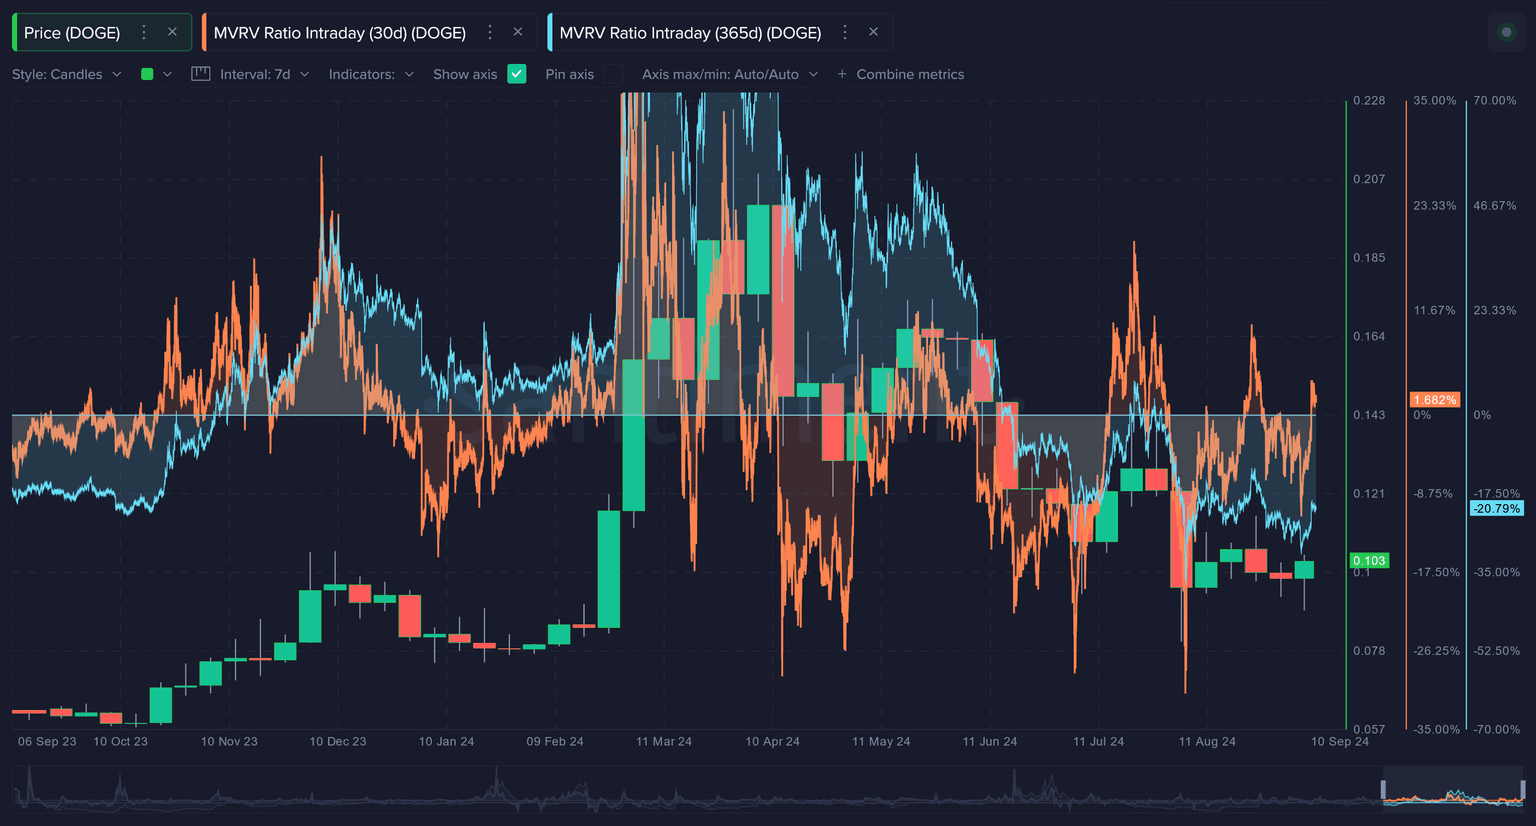Viewport: 1536px width, 826px height.
Task: Open three-dot menu for MVRV 30d metric
Action: coord(490,32)
